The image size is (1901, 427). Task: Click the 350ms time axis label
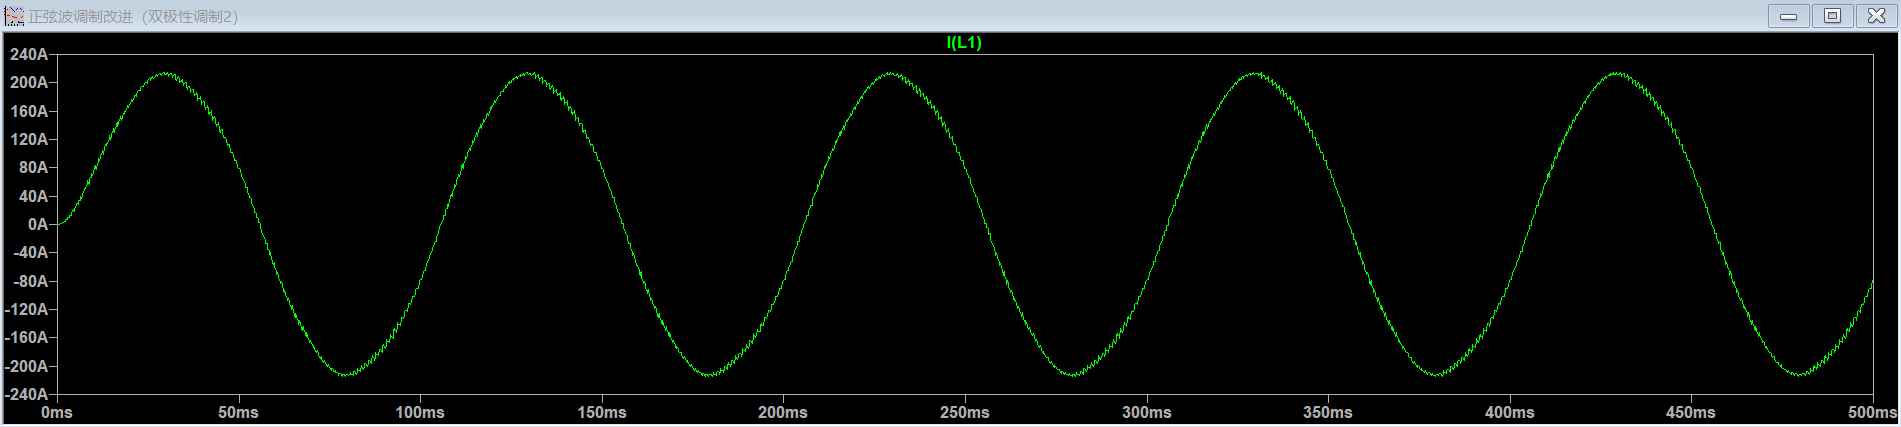pos(1328,412)
